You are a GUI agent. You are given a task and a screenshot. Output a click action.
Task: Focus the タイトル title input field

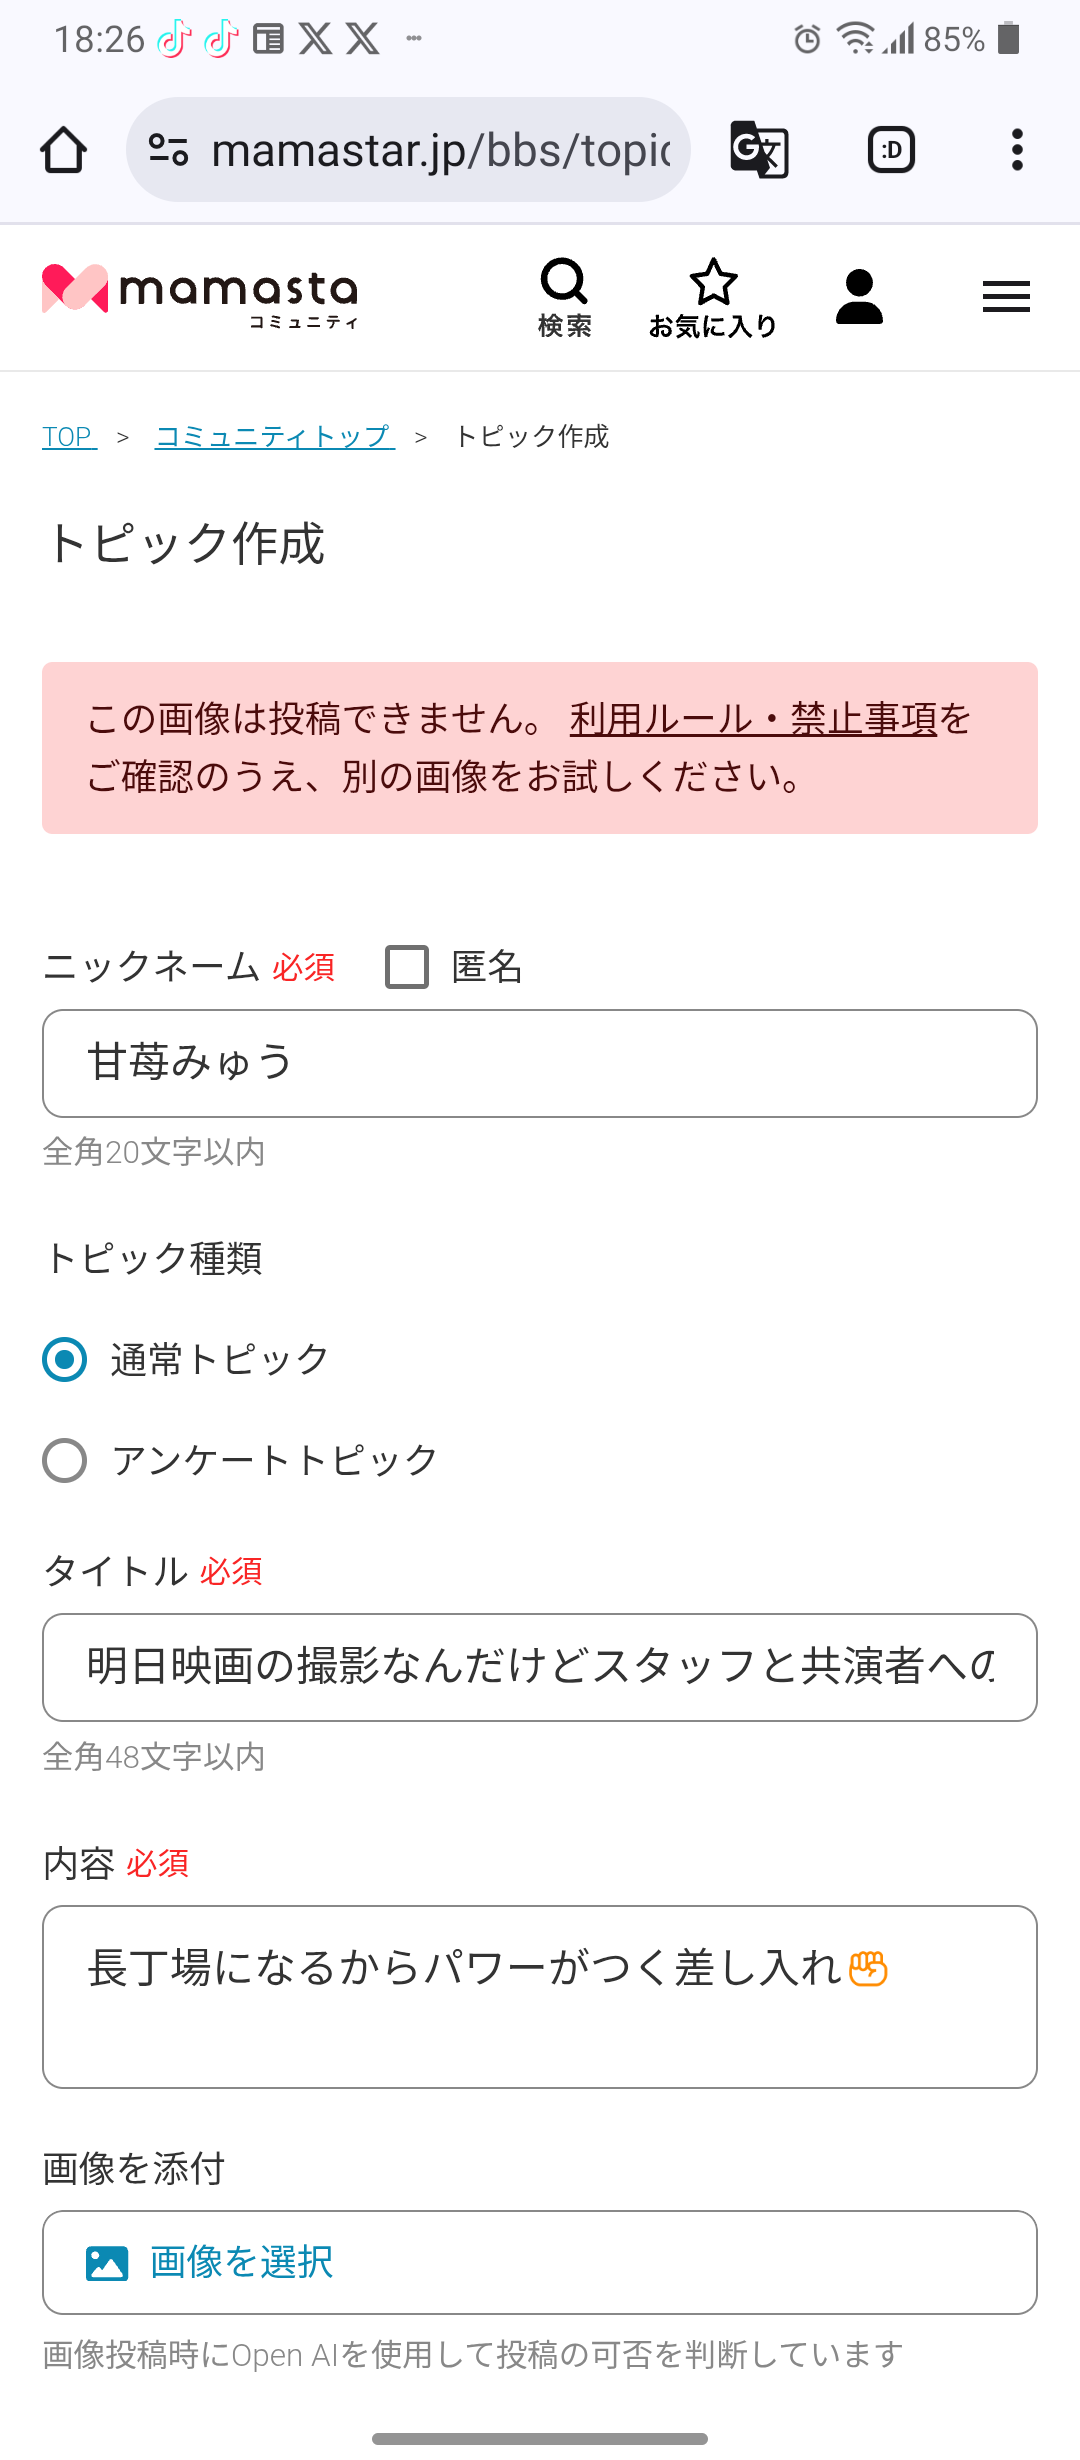(x=540, y=1667)
